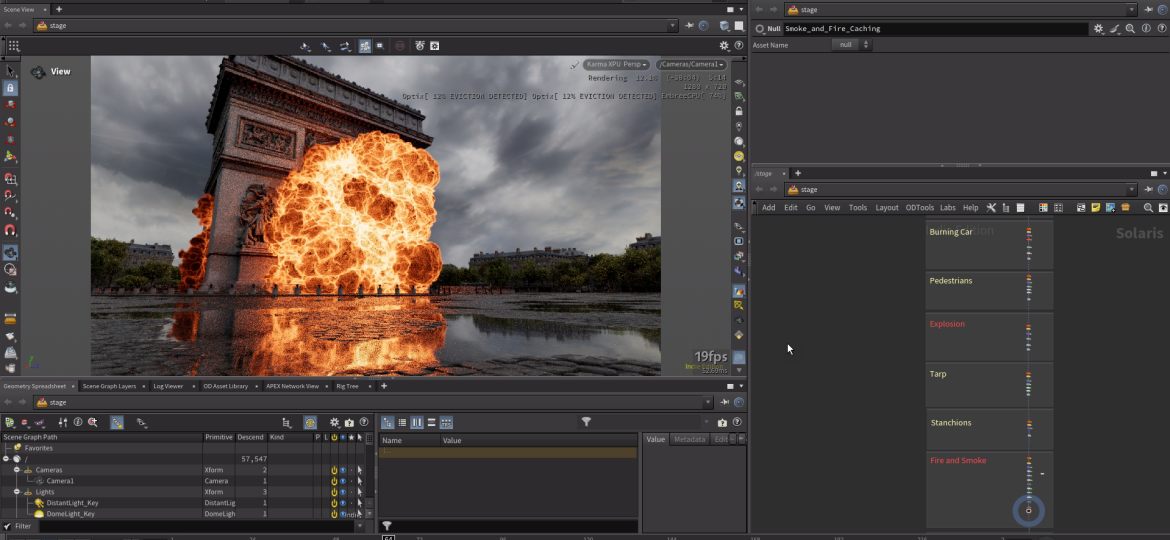Toggle visibility eye for Lights prim
The image size is (1170, 540).
pos(342,492)
